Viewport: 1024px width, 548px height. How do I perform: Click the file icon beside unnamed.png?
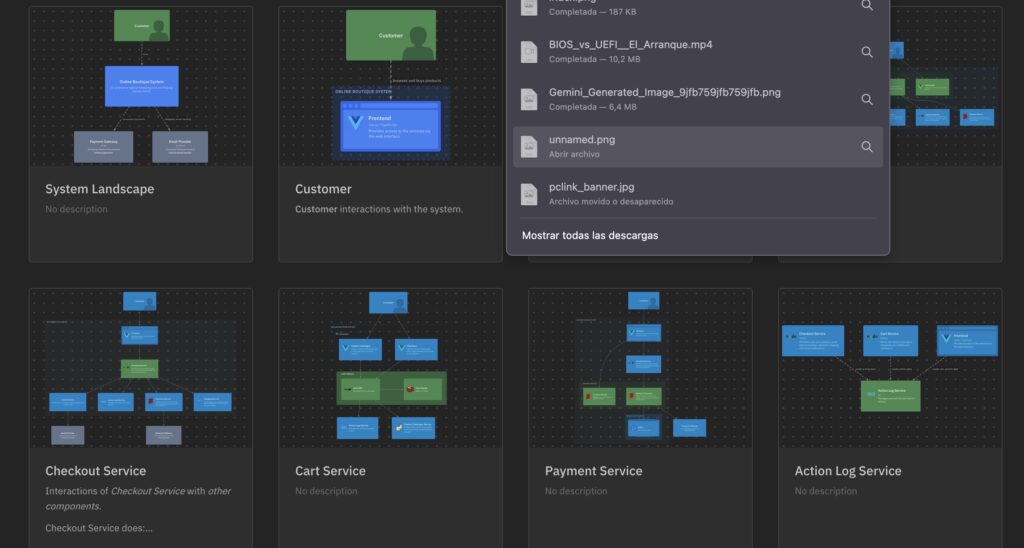pyautogui.click(x=529, y=147)
